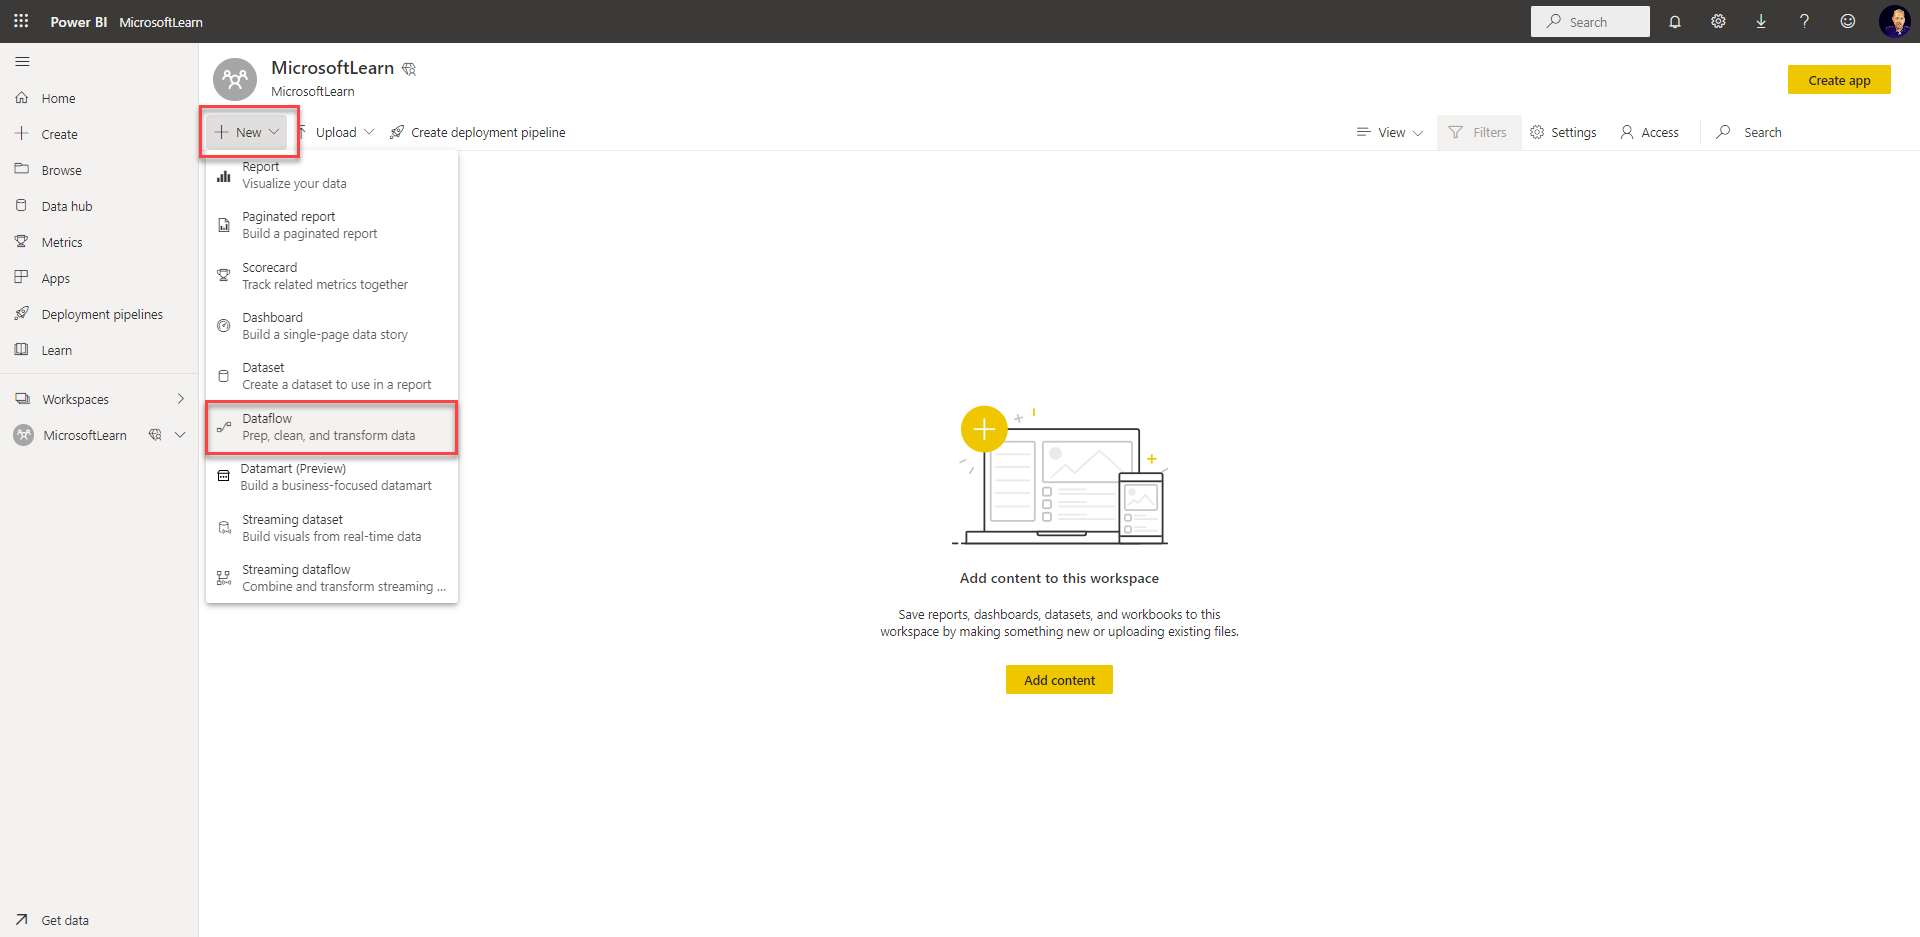Select Dataset menu item

click(x=332, y=376)
